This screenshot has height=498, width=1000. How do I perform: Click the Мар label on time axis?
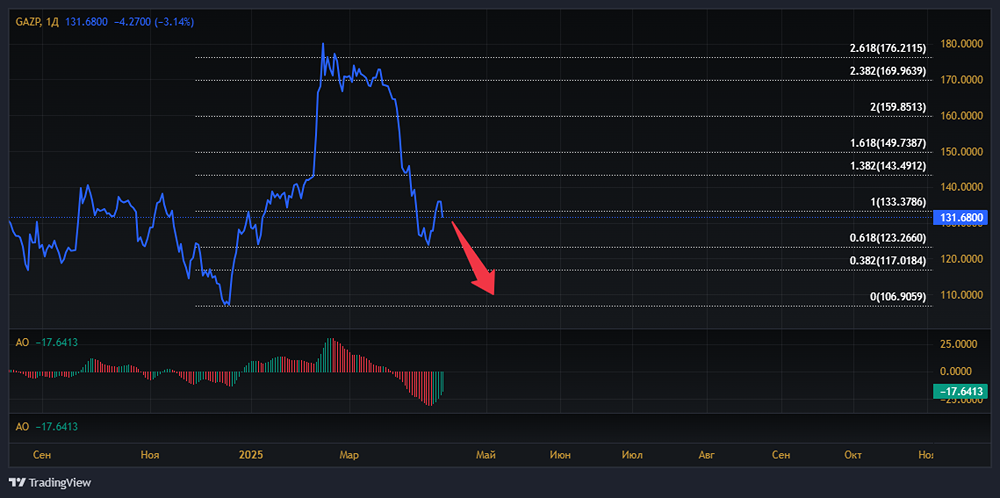349,455
